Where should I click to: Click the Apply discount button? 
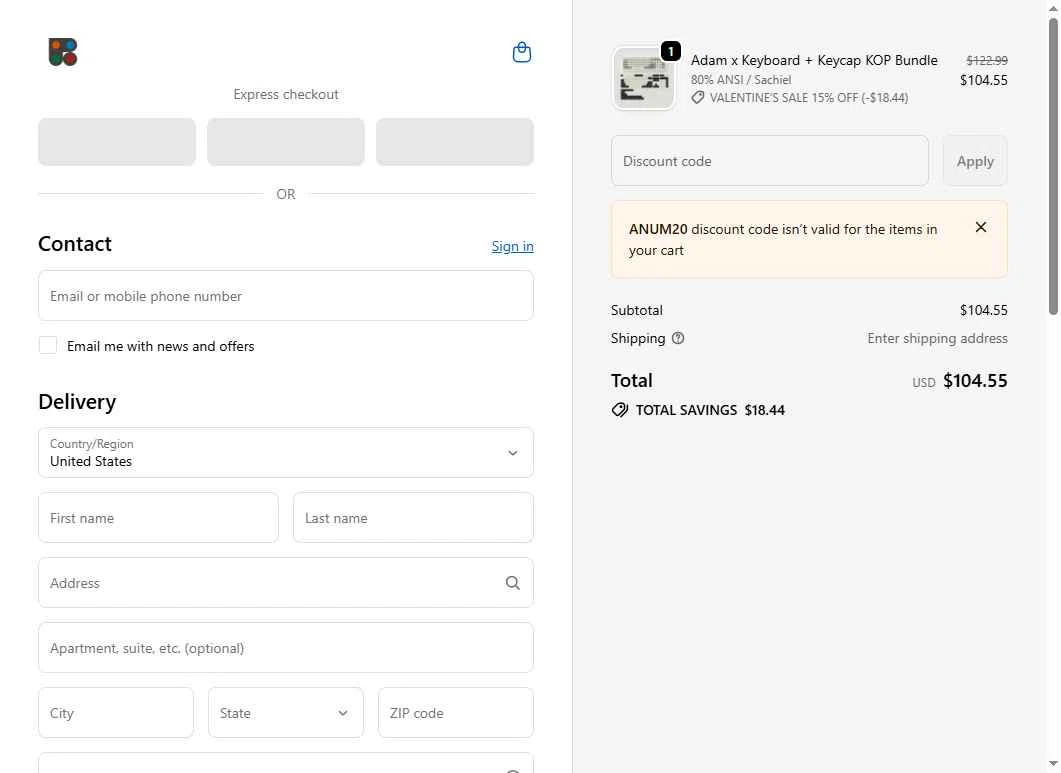coord(975,161)
